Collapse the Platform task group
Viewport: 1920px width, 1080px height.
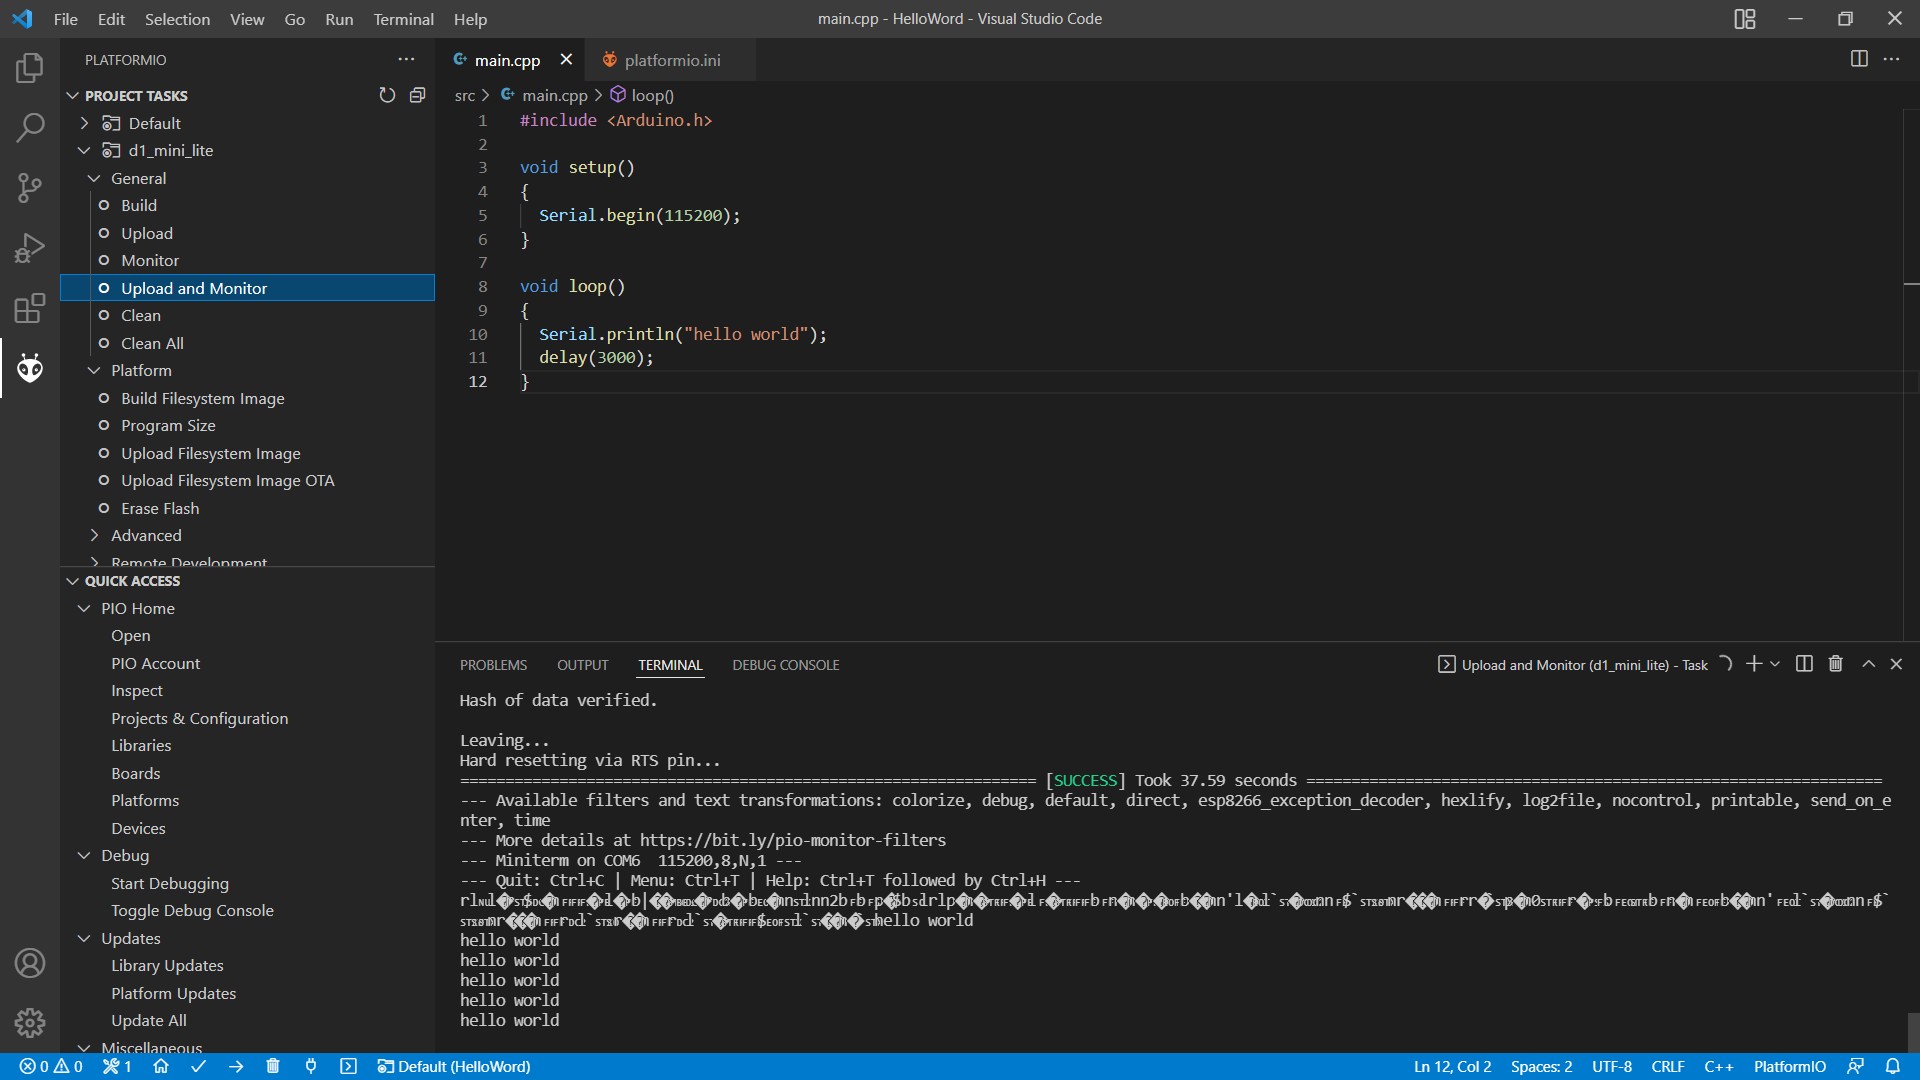94,370
